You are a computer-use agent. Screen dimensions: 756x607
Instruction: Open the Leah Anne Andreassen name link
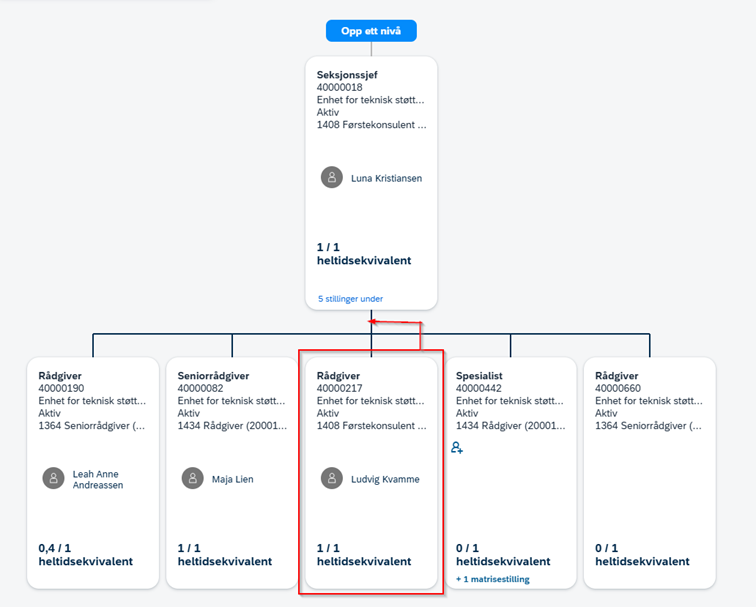98,480
